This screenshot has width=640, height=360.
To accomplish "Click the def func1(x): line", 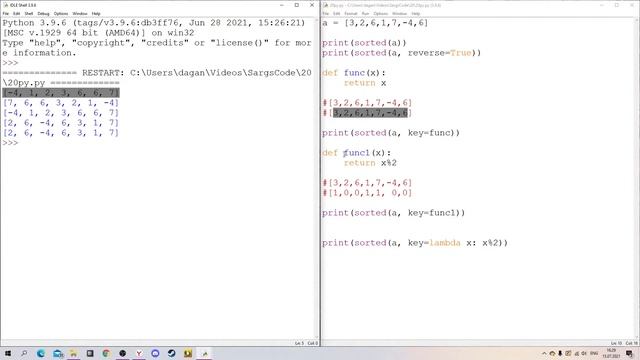I will [356, 153].
